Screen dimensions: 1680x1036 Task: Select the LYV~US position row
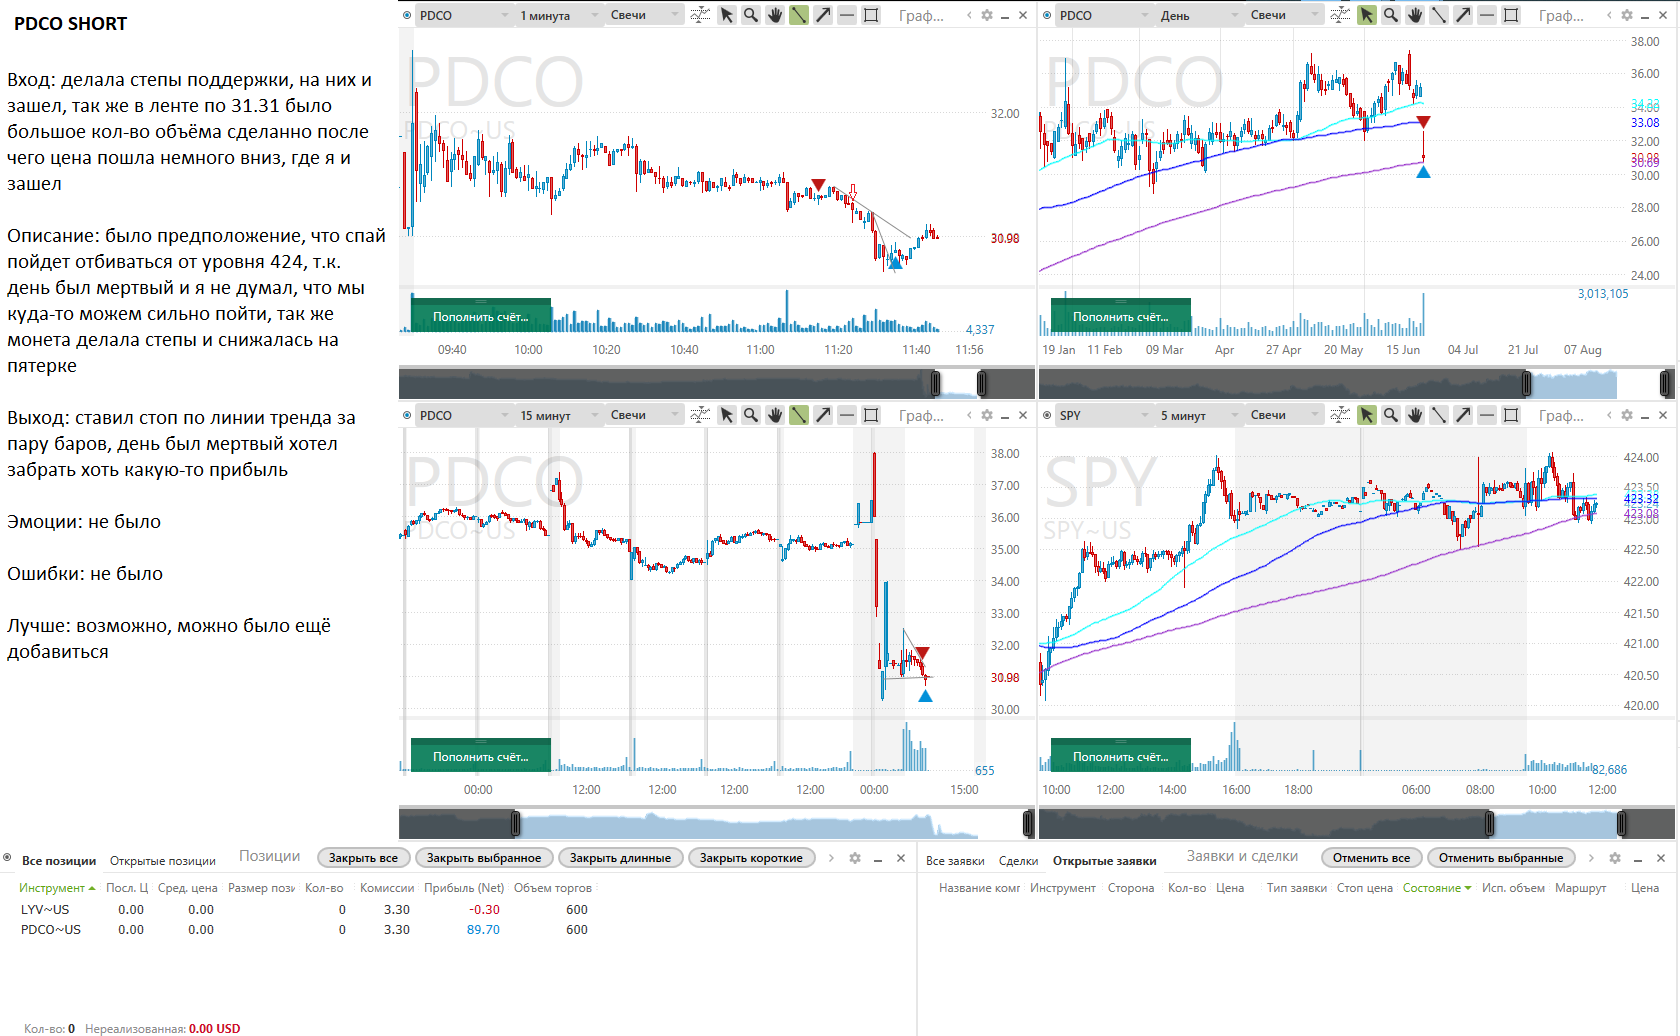(305, 910)
